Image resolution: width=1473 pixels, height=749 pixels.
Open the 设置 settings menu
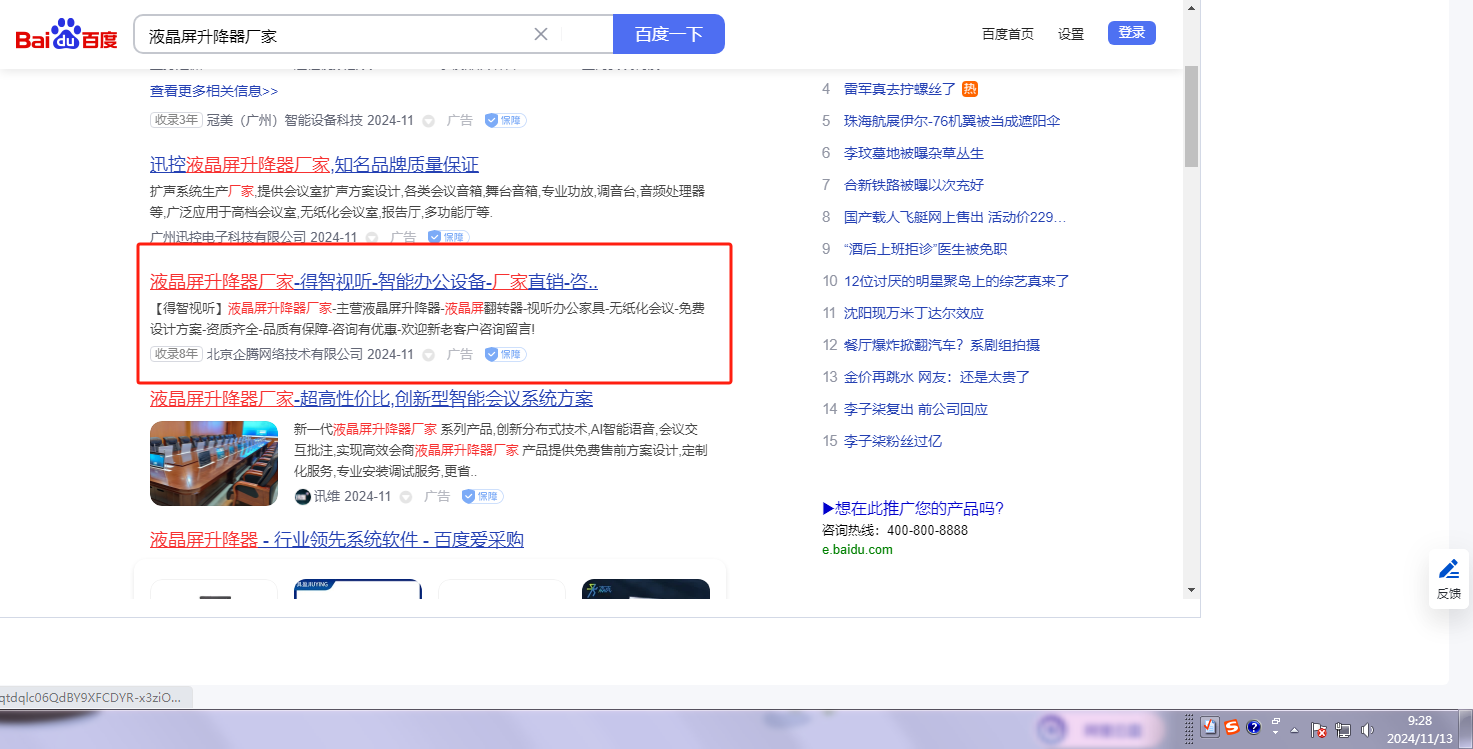coord(1070,34)
